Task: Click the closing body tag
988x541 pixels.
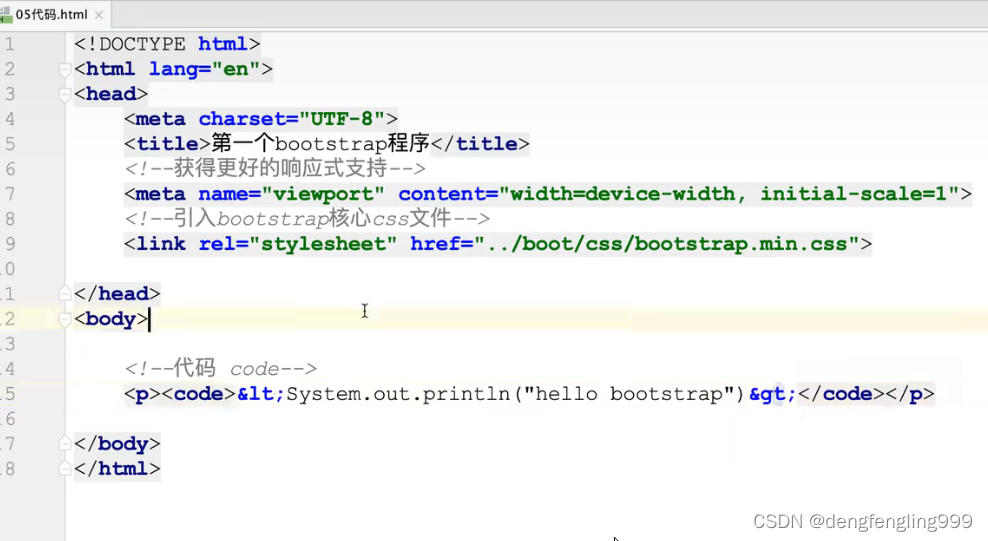Action: 117,443
